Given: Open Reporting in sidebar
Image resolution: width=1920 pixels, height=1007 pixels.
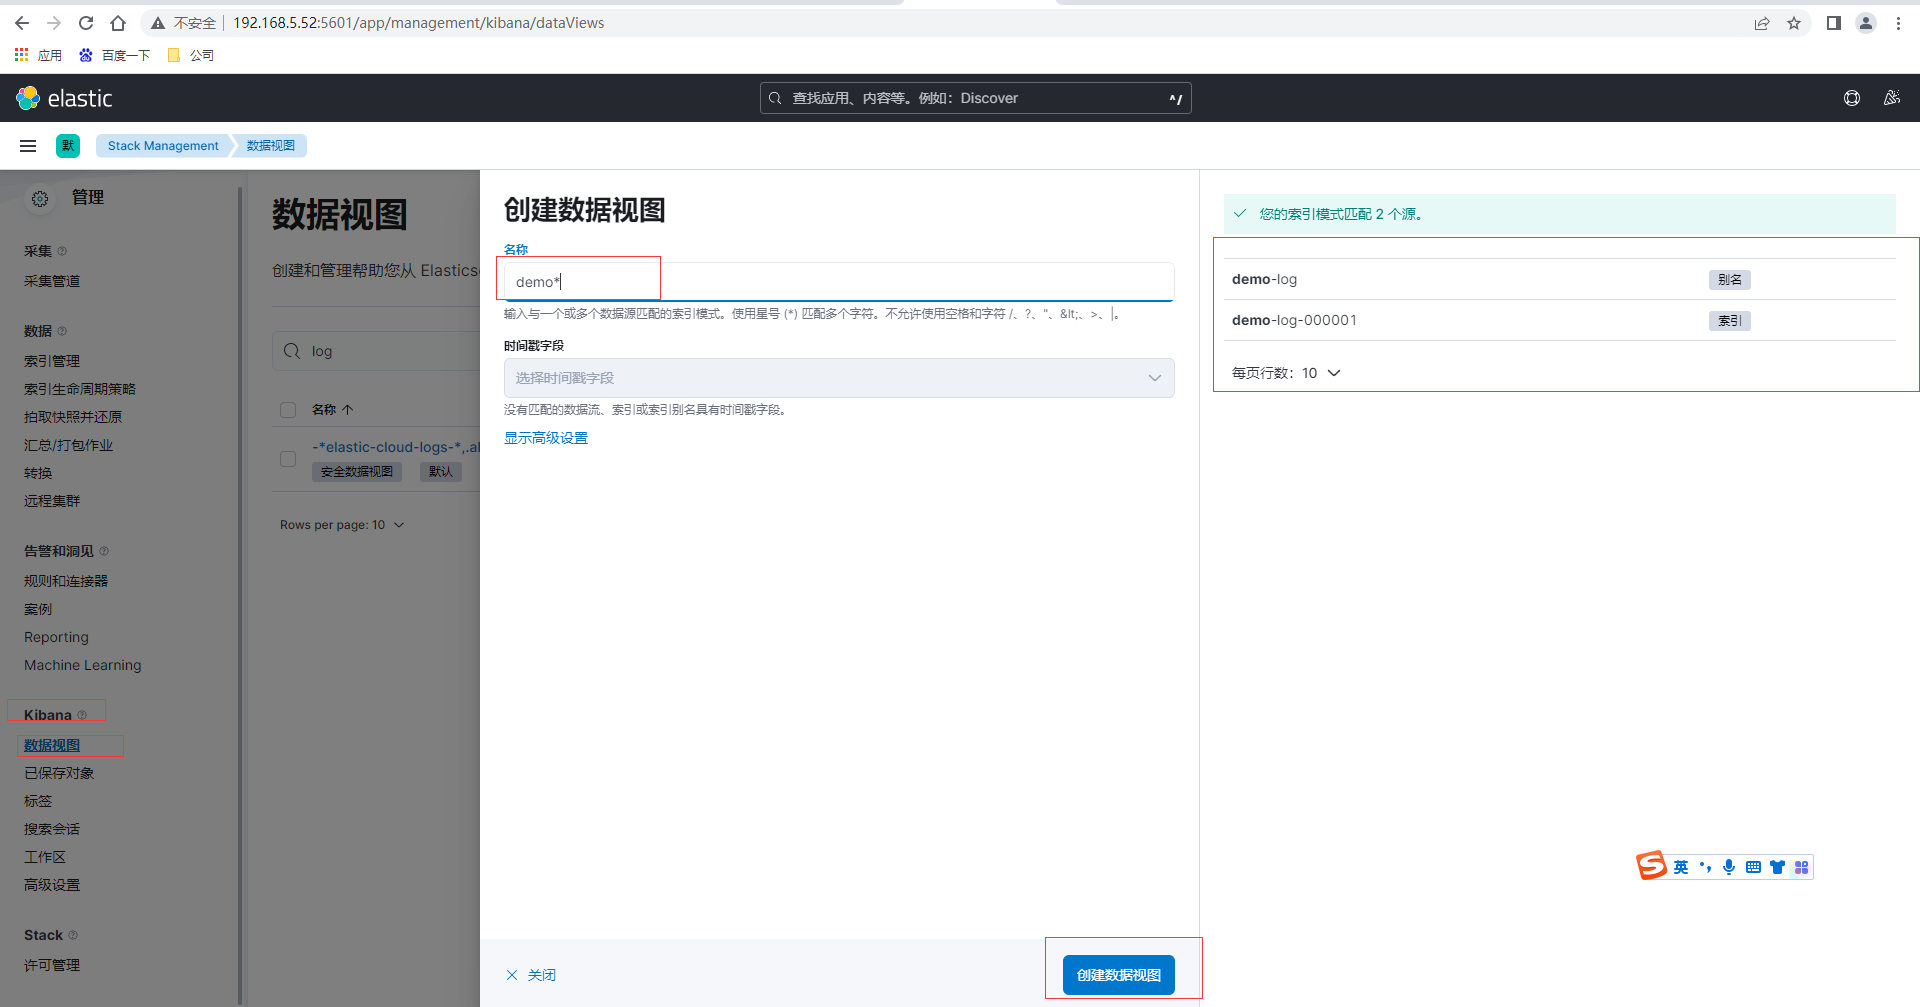Looking at the screenshot, I should click(x=56, y=637).
